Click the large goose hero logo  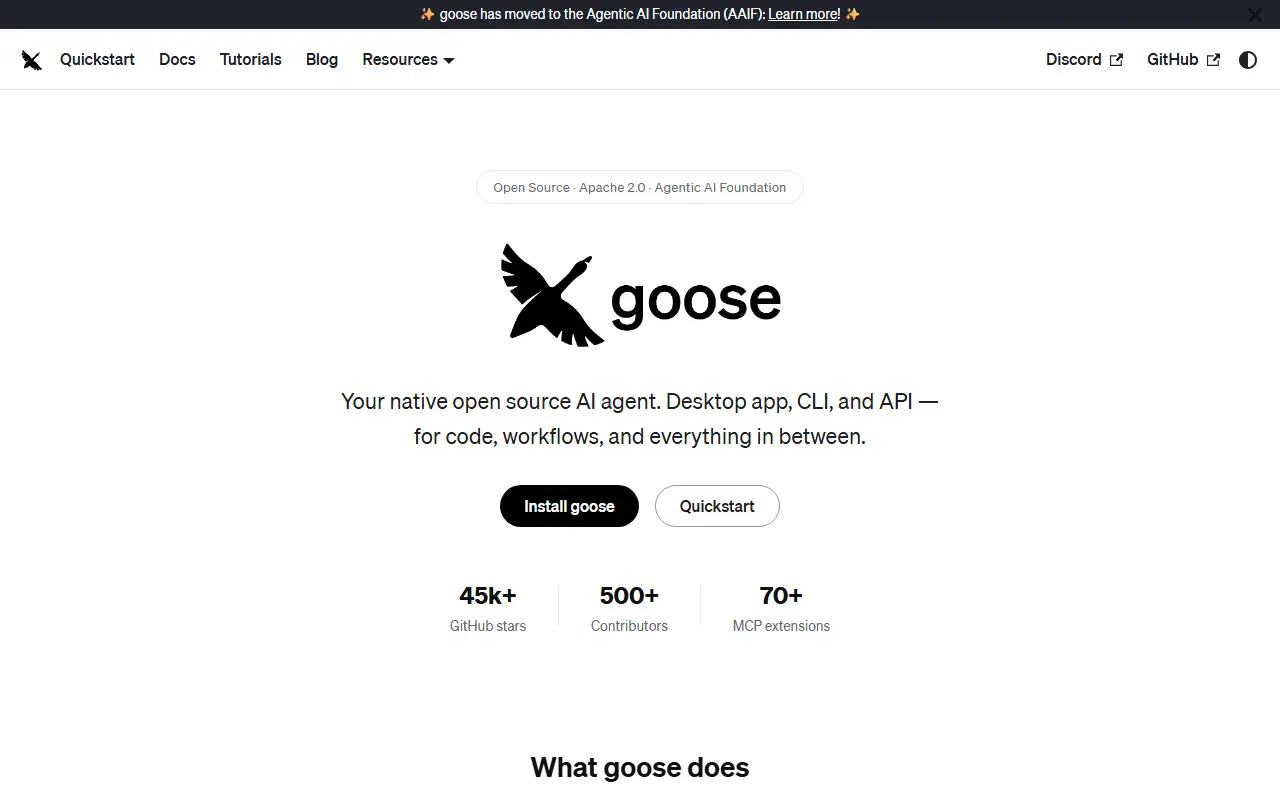[640, 295]
